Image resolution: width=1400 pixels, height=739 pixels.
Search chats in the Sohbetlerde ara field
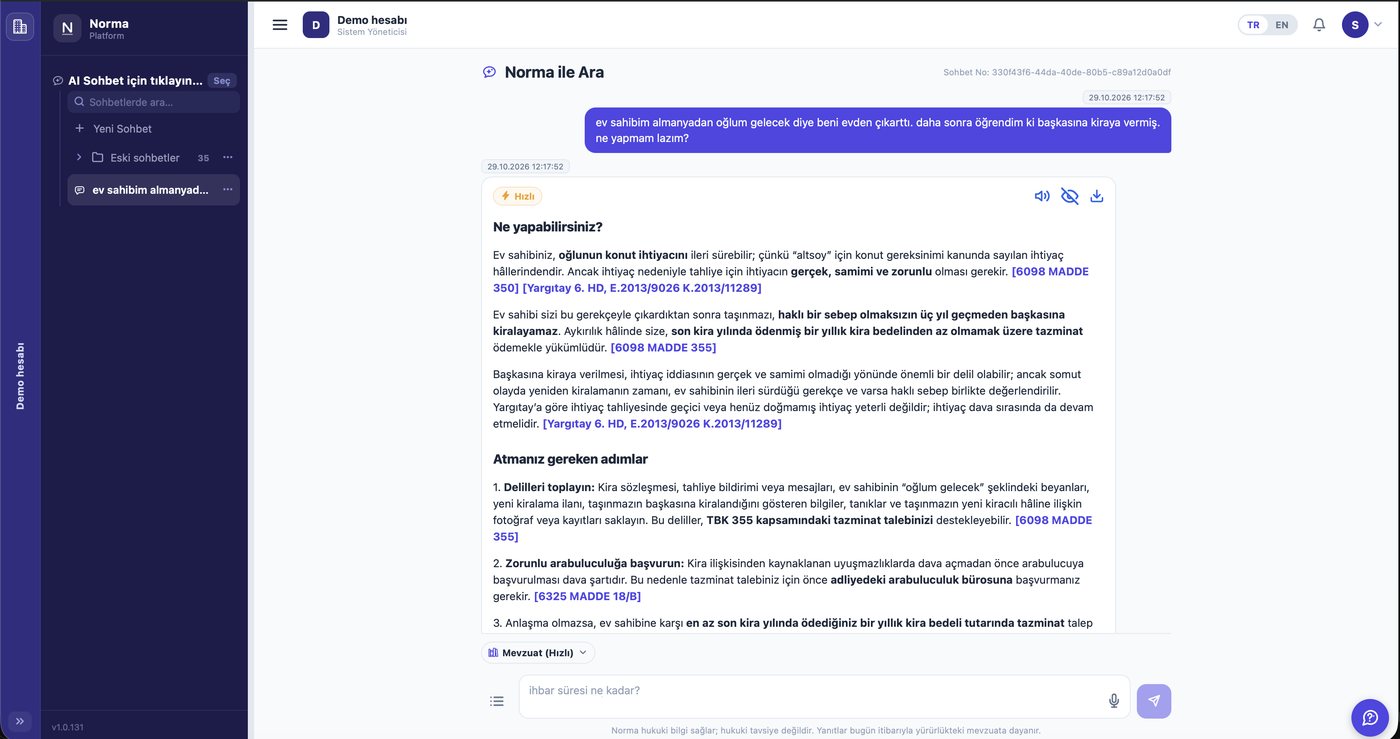[x=154, y=102]
